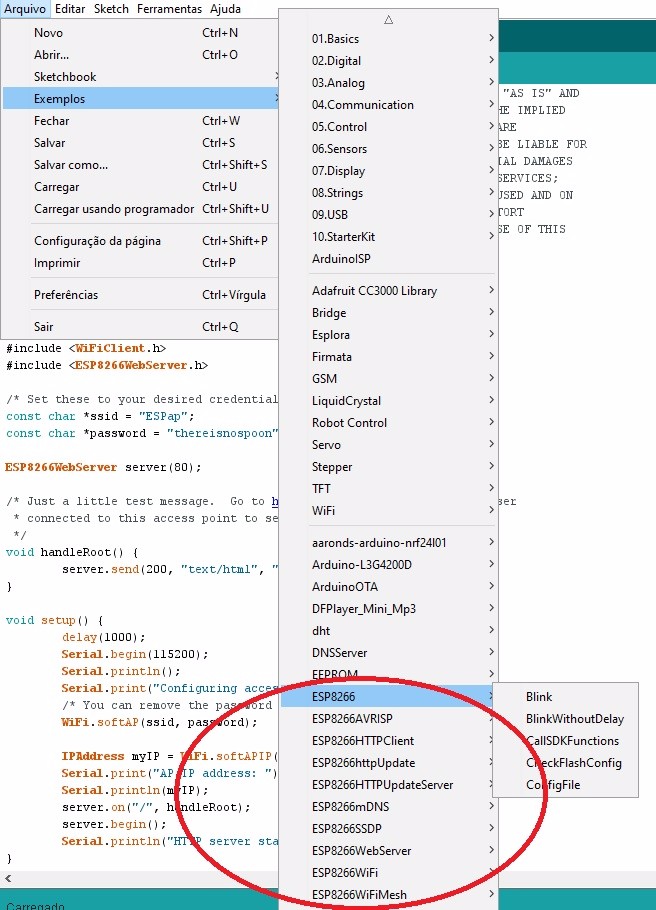Expand 02.Digital examples submenu
Screen dimensions: 656x910
click(x=388, y=61)
